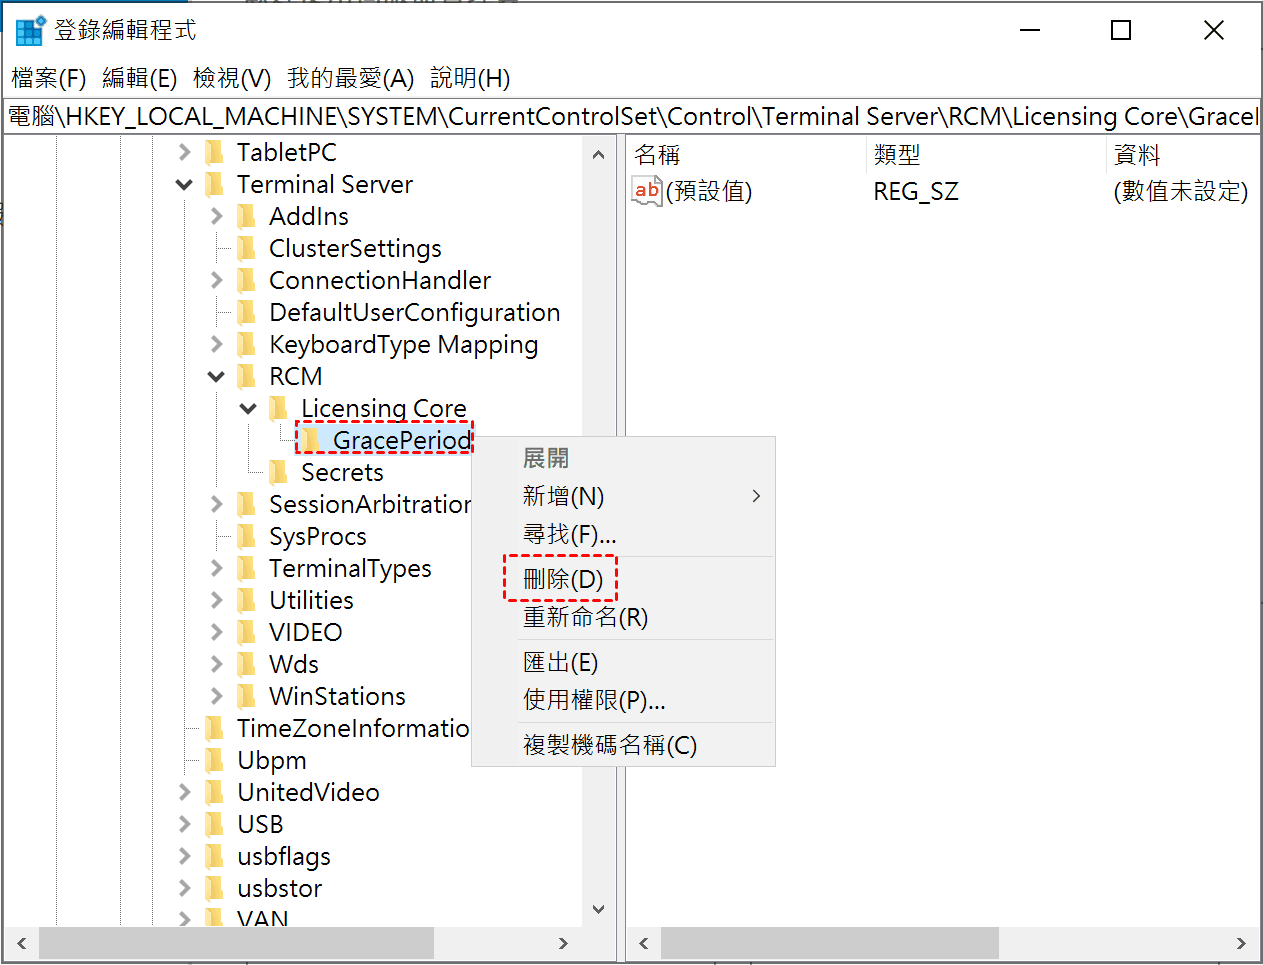Choose 重新命名(R) in the context menu
Screen dimensions: 1263x965
[x=622, y=617]
